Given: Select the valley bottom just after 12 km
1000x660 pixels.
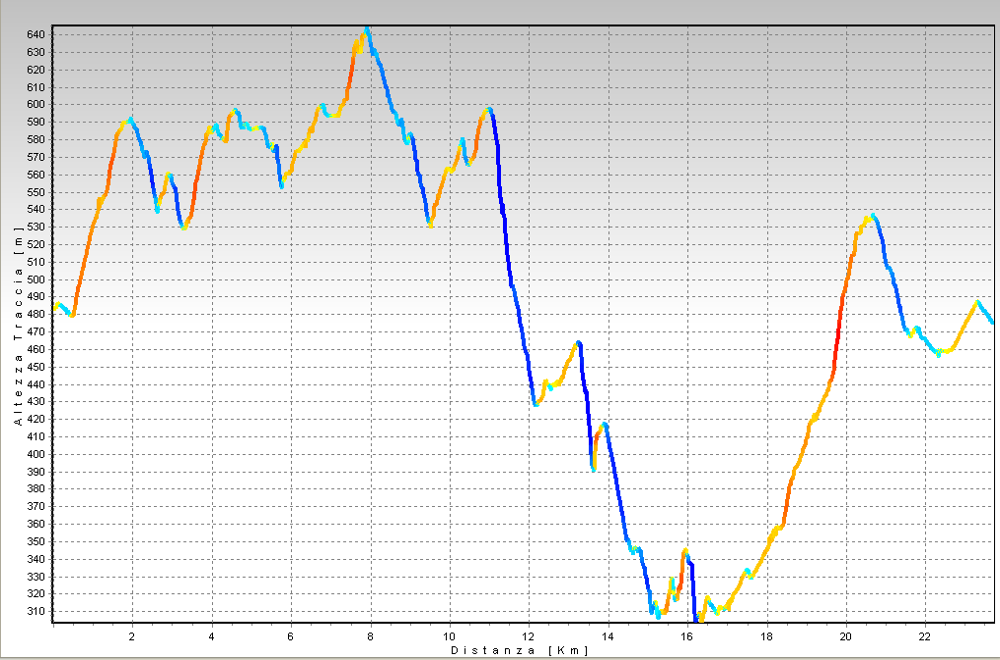Looking at the screenshot, I should [x=536, y=404].
